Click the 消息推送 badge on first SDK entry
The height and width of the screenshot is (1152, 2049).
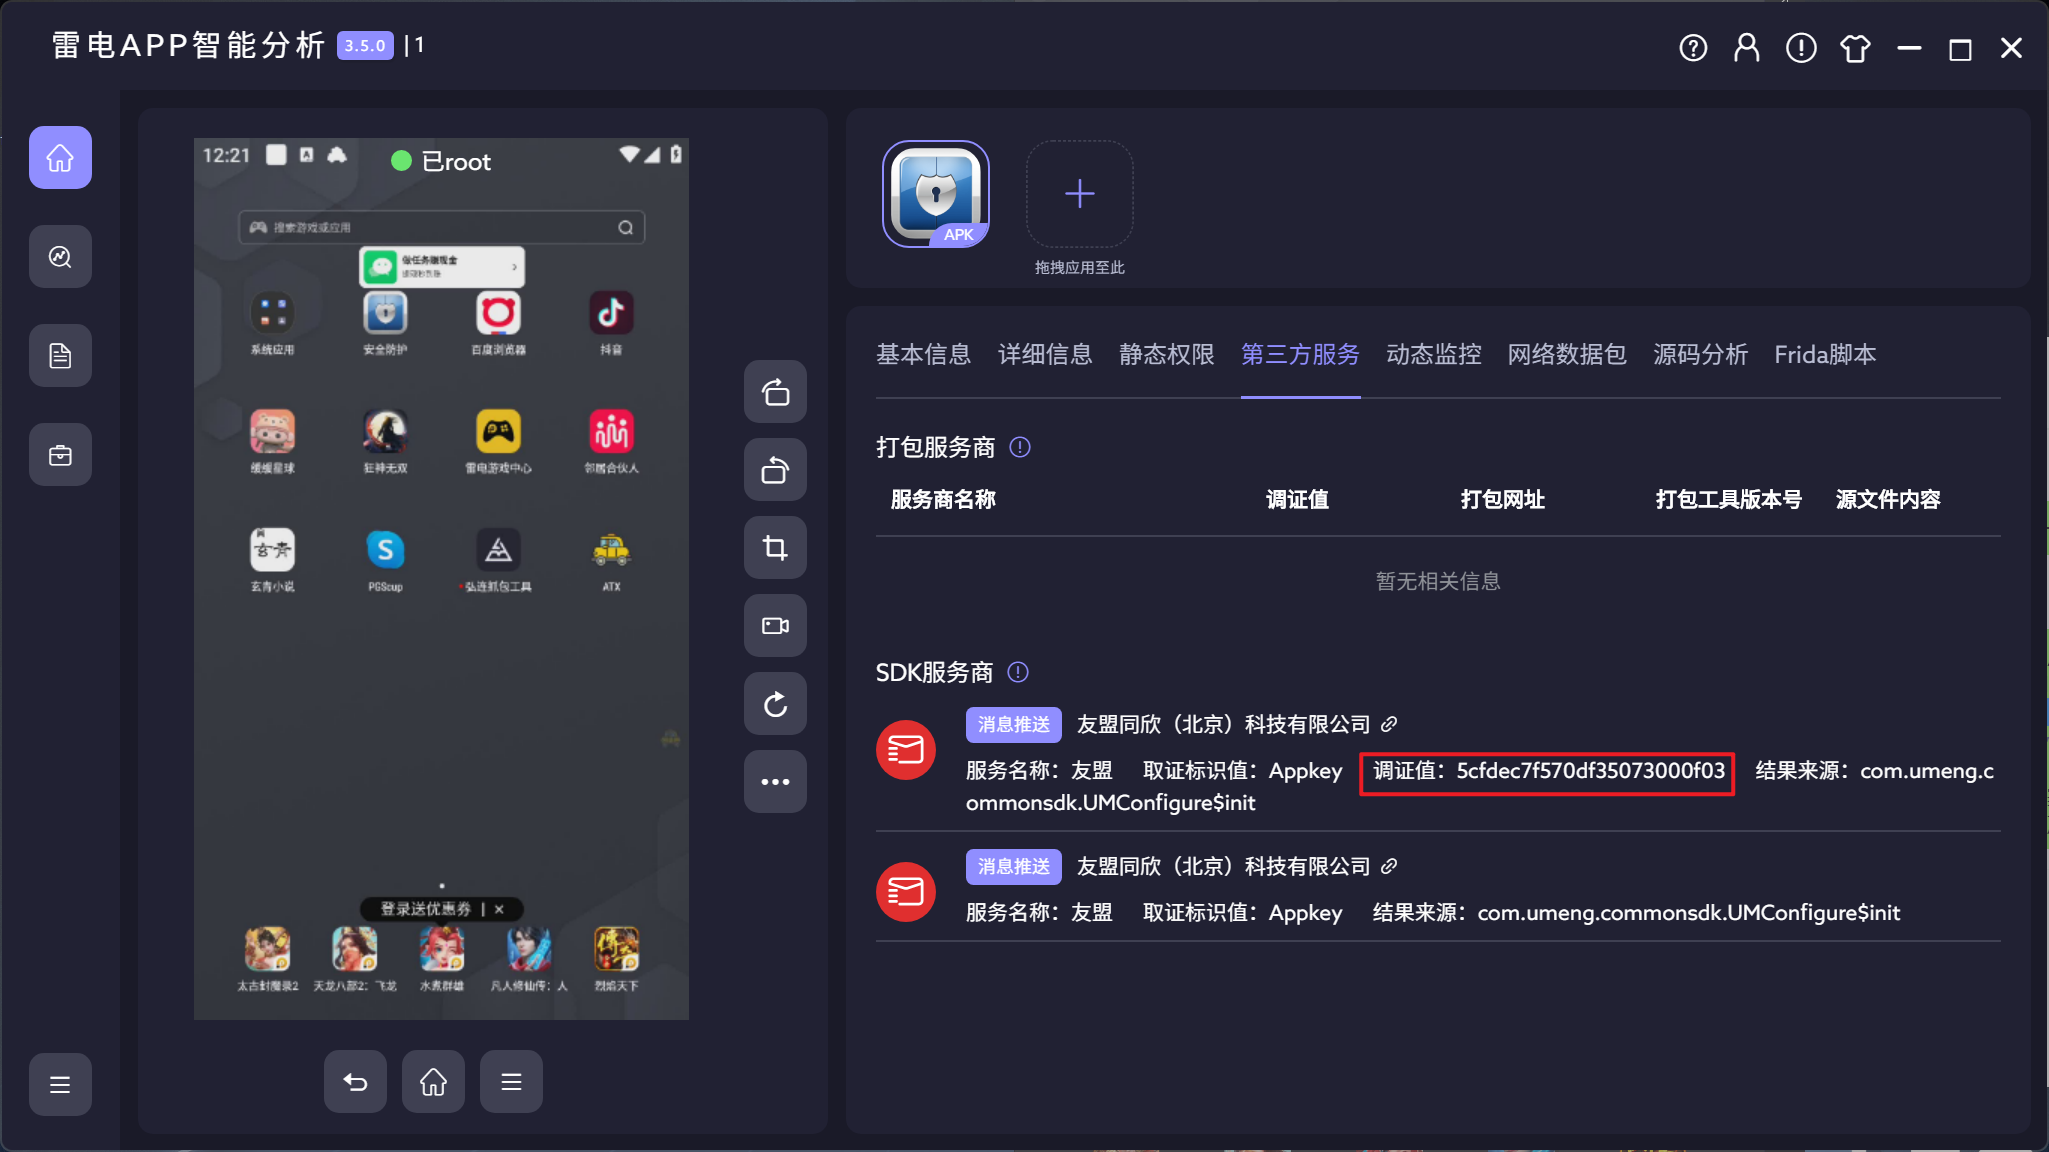(1012, 724)
